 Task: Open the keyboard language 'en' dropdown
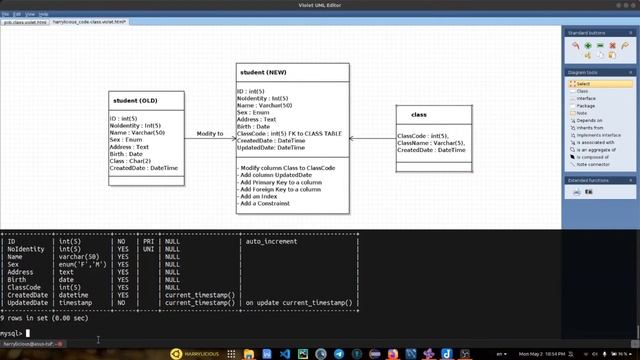click(x=502, y=354)
